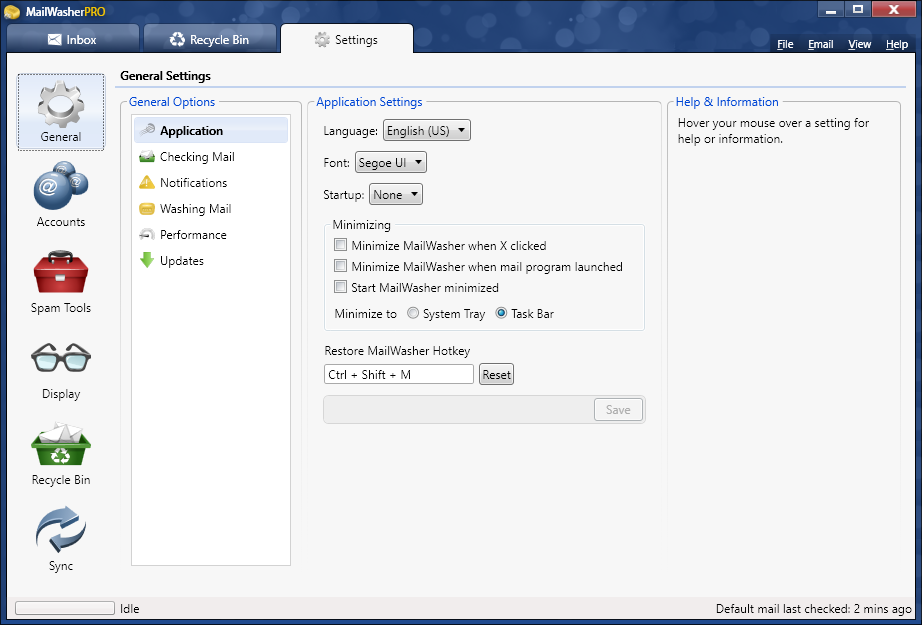Click the Washing Mail option icon
Viewport: 922px width, 625px height.
point(147,209)
